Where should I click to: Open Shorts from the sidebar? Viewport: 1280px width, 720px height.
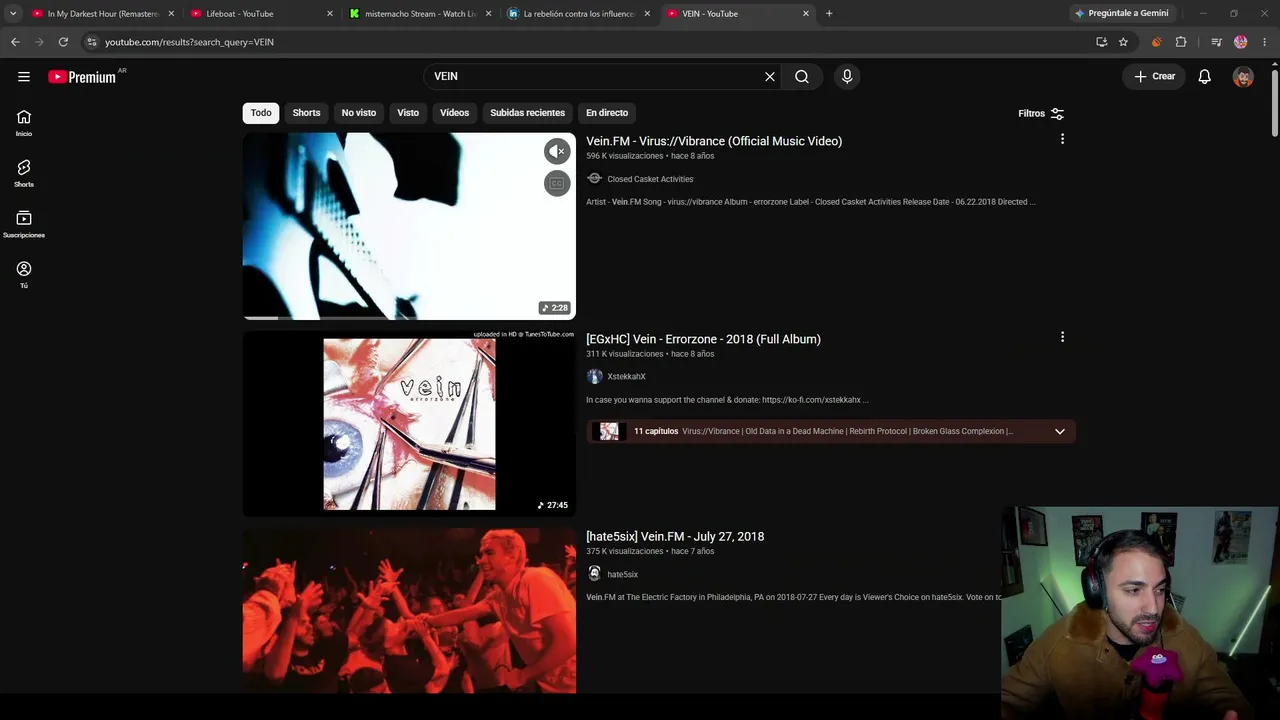24,174
